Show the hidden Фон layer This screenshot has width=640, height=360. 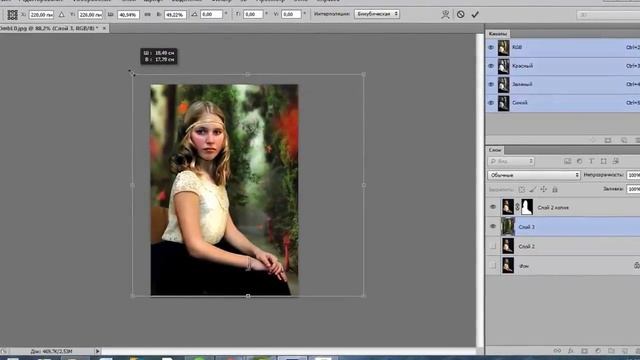pyautogui.click(x=493, y=266)
